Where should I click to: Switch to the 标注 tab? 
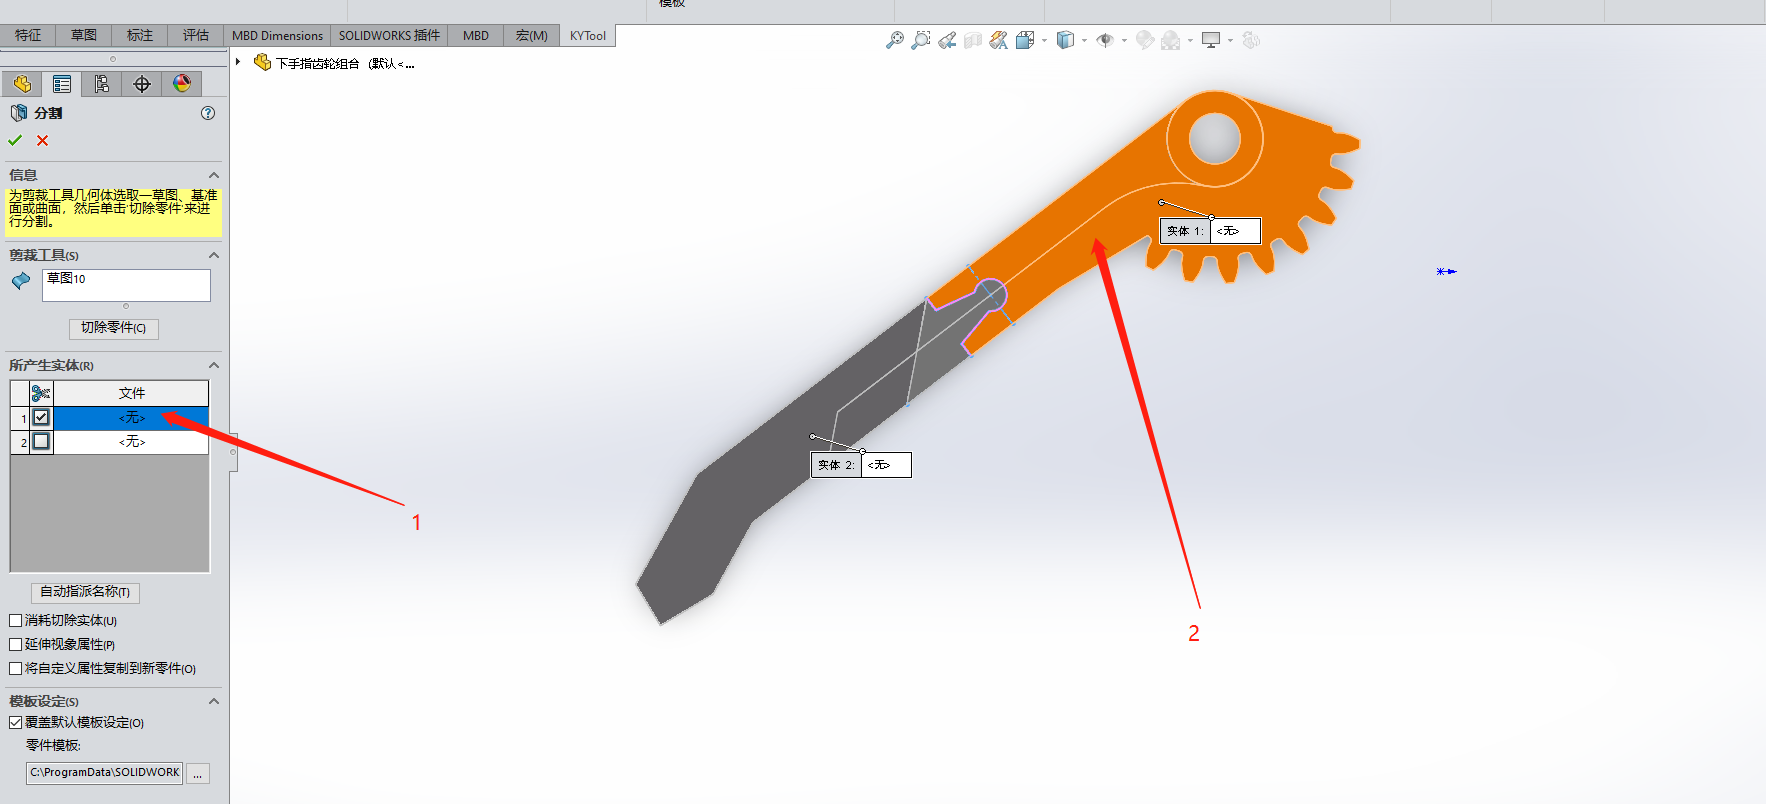coord(140,35)
